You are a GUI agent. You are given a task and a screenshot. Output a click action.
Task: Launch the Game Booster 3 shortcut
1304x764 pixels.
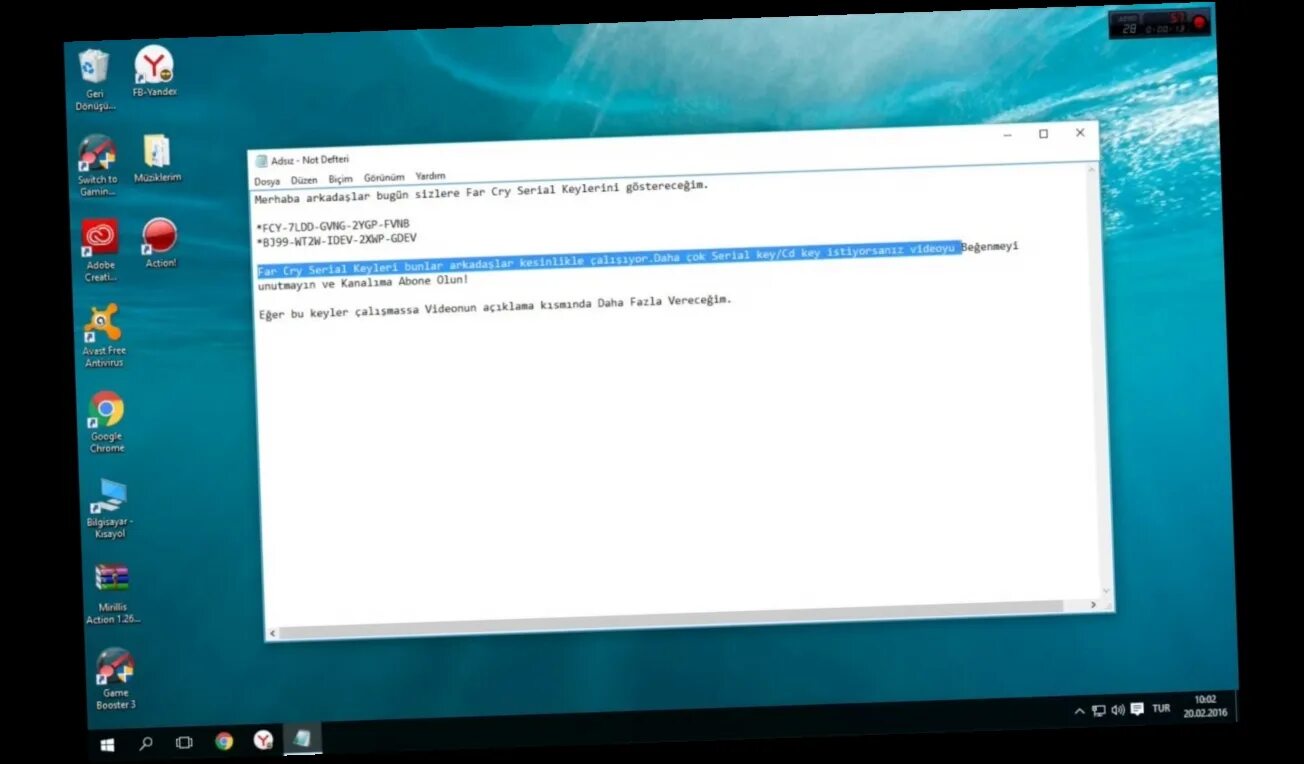point(115,679)
